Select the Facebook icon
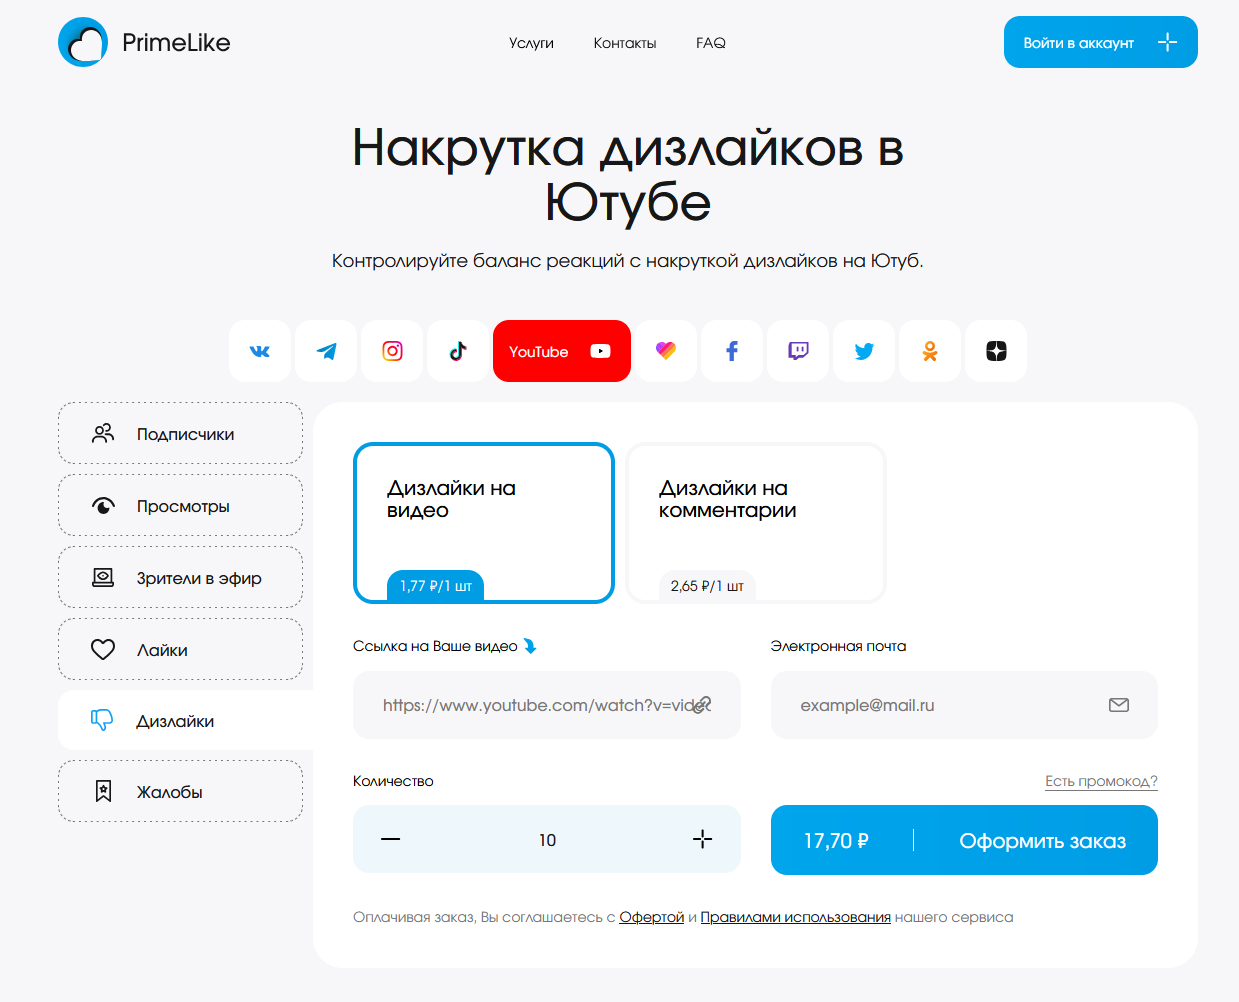This screenshot has width=1239, height=1002. click(732, 351)
